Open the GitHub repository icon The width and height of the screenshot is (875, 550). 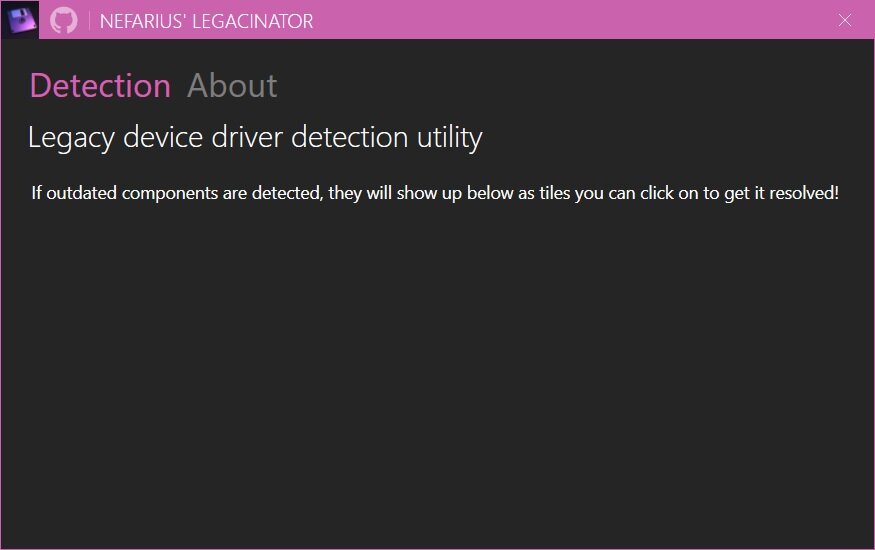pyautogui.click(x=64, y=21)
